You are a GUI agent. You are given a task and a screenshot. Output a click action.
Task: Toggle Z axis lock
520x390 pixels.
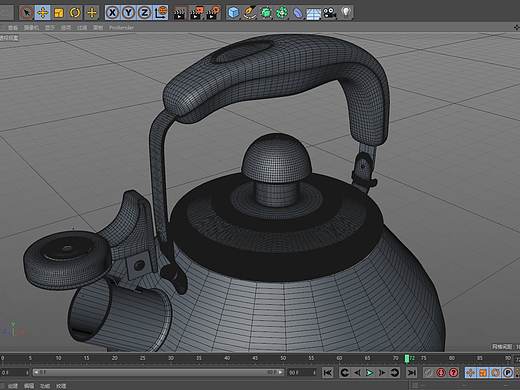pos(144,13)
